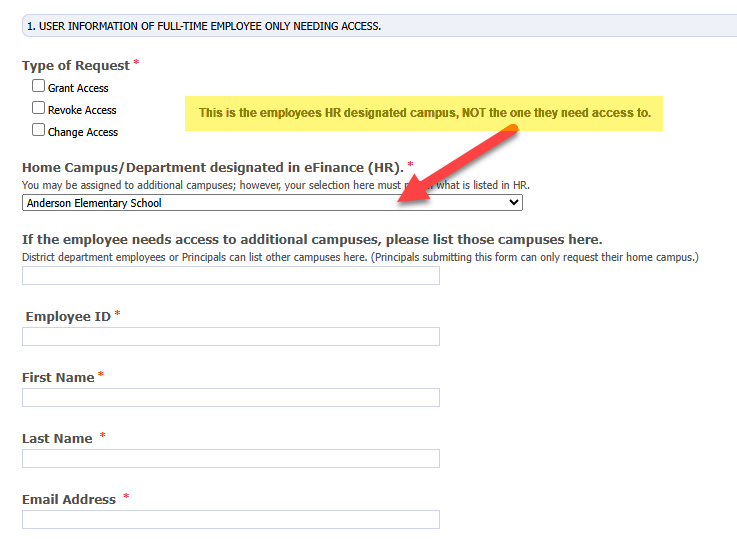
Task: Tick the Revoke Access checkbox
Action: tap(39, 108)
